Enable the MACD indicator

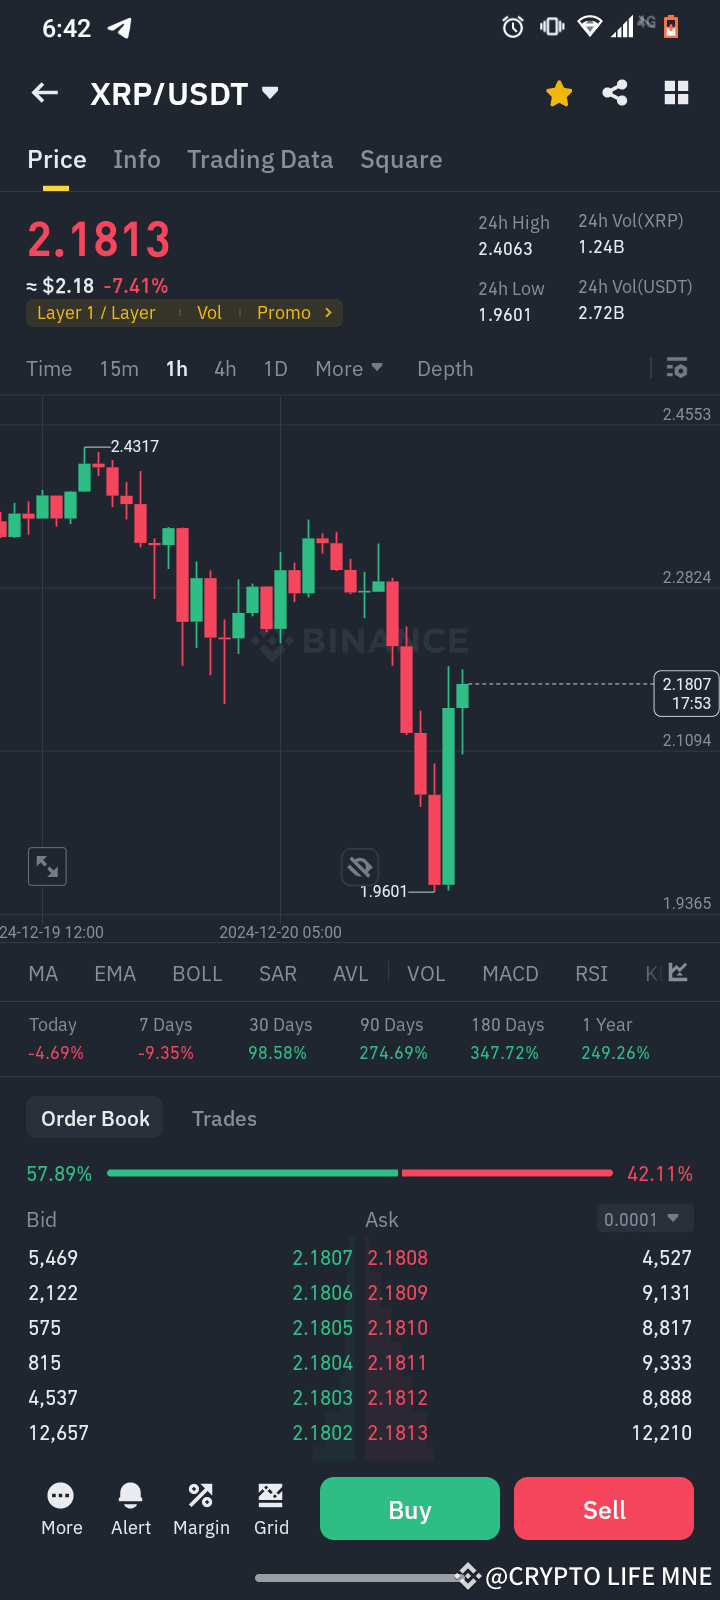click(x=510, y=973)
